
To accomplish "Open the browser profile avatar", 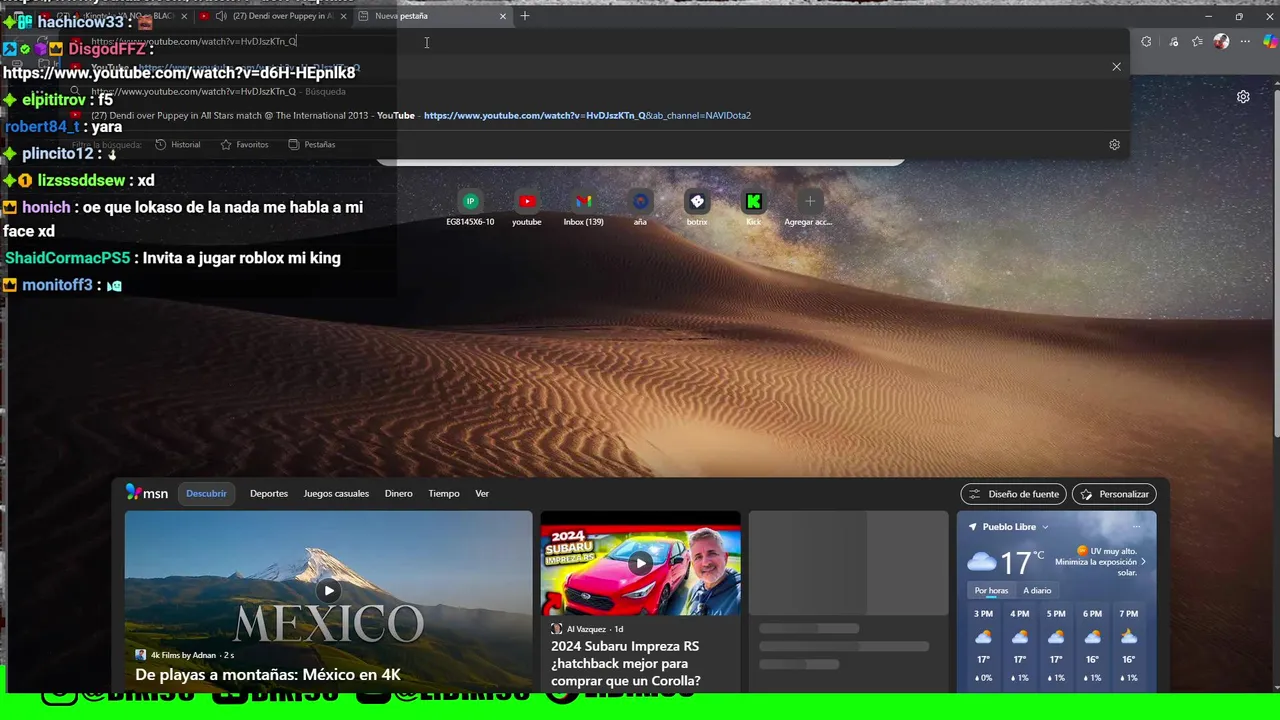I will click(x=1221, y=42).
